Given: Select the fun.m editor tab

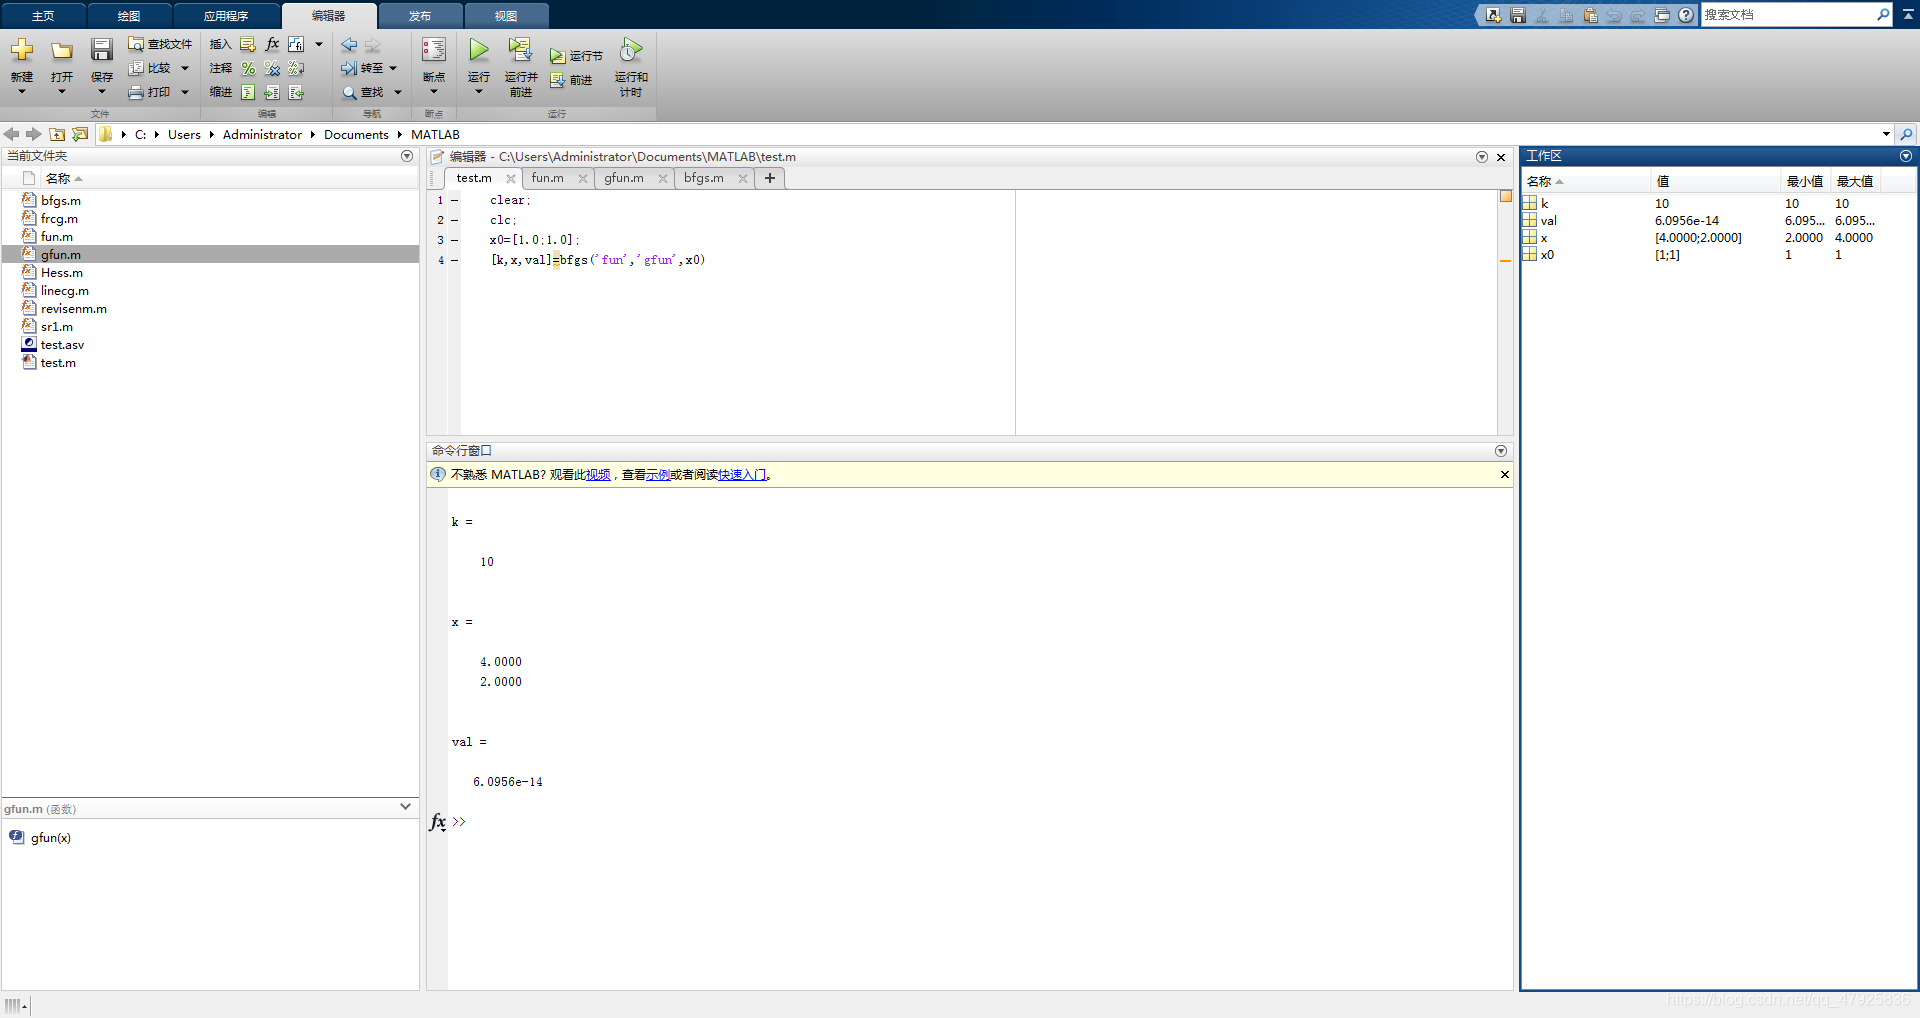Looking at the screenshot, I should pyautogui.click(x=548, y=178).
